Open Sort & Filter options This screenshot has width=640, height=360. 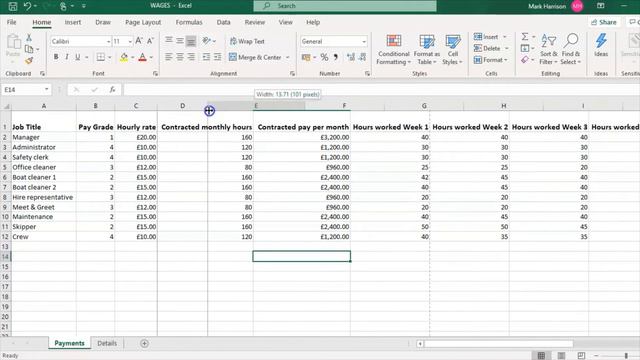[x=548, y=49]
